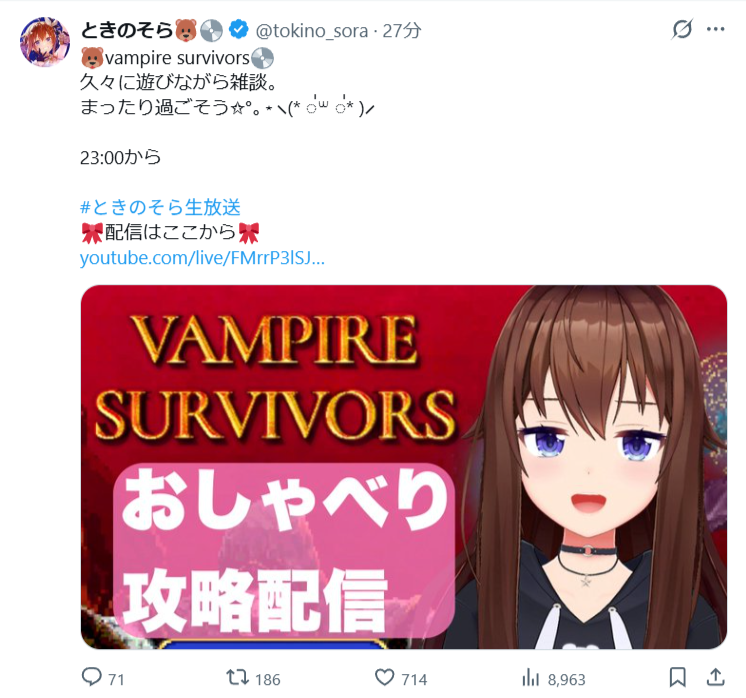Viewport: 746px width, 698px height.
Task: Open the youtube.com/live stream link
Action: [x=202, y=258]
